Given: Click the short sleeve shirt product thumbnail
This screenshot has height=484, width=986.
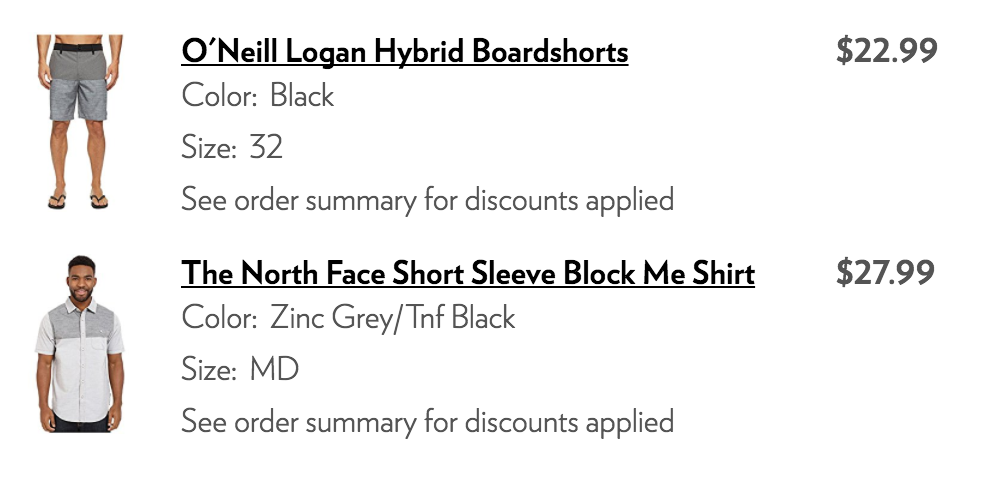Looking at the screenshot, I should point(79,343).
